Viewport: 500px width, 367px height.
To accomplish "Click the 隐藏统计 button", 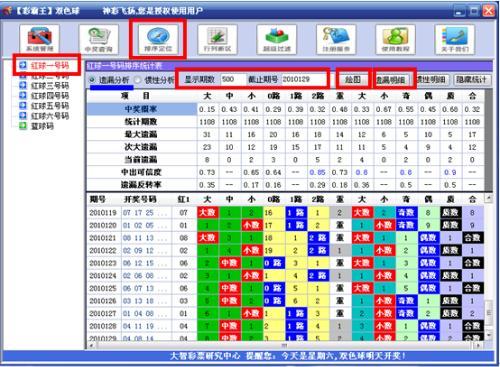I will click(471, 80).
